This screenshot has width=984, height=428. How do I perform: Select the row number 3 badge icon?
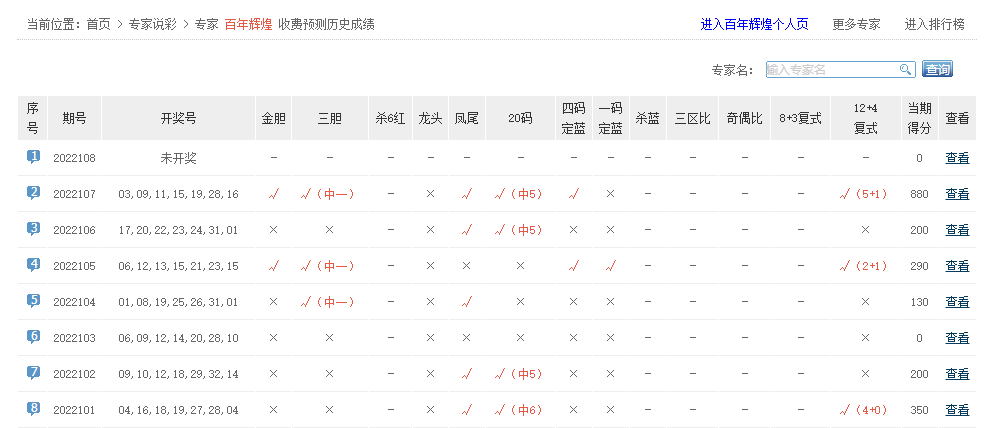click(x=33, y=229)
